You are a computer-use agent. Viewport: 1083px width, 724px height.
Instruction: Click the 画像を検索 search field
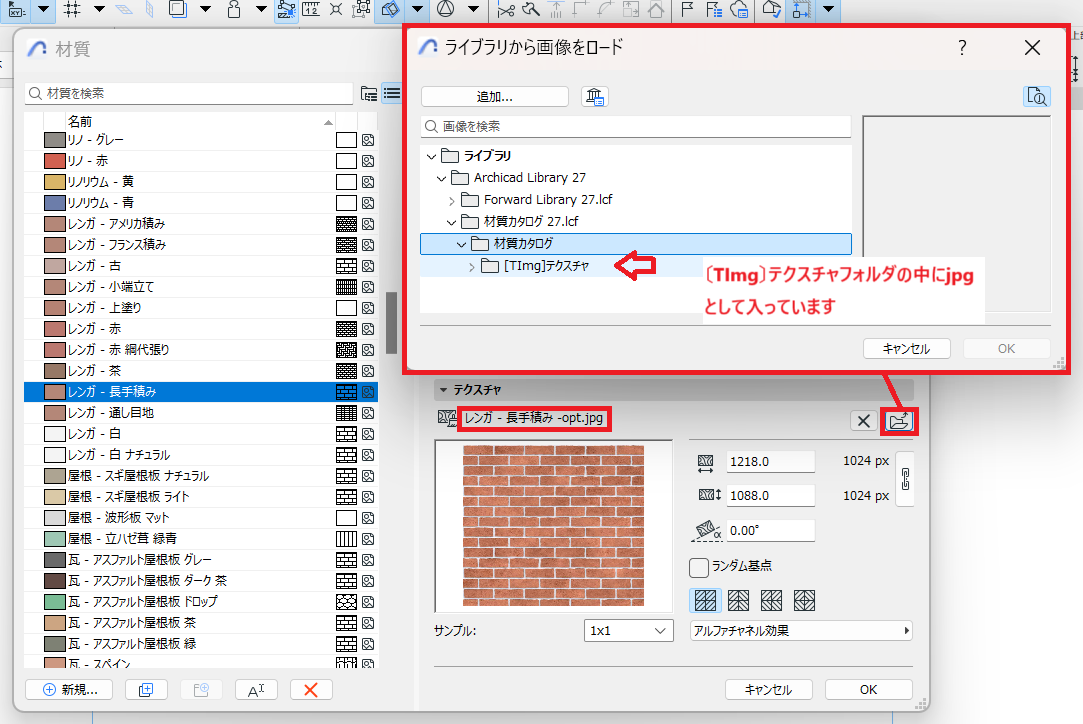636,126
